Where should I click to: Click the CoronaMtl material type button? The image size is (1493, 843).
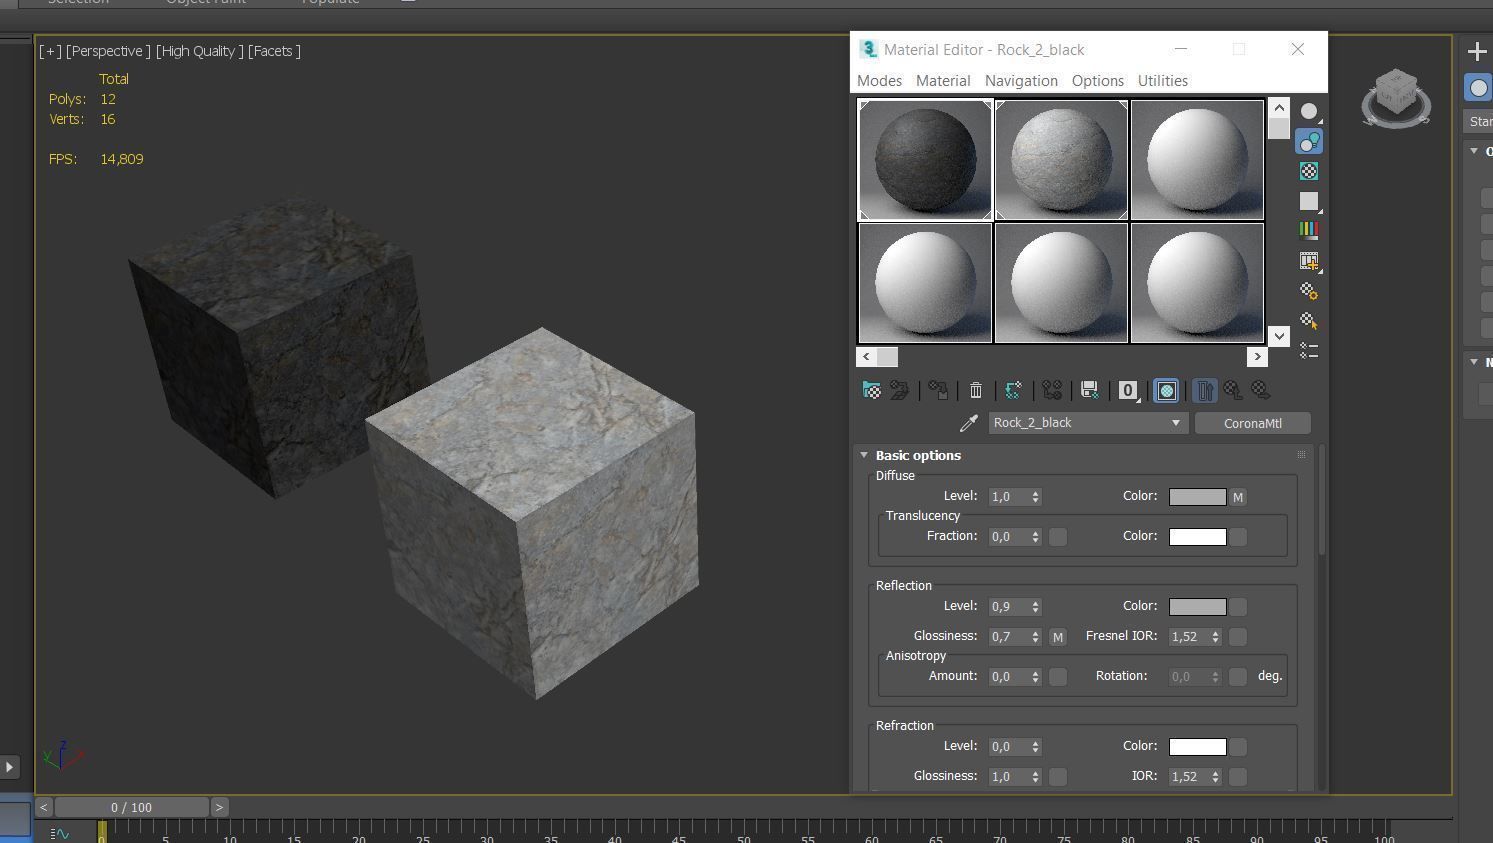[1252, 423]
